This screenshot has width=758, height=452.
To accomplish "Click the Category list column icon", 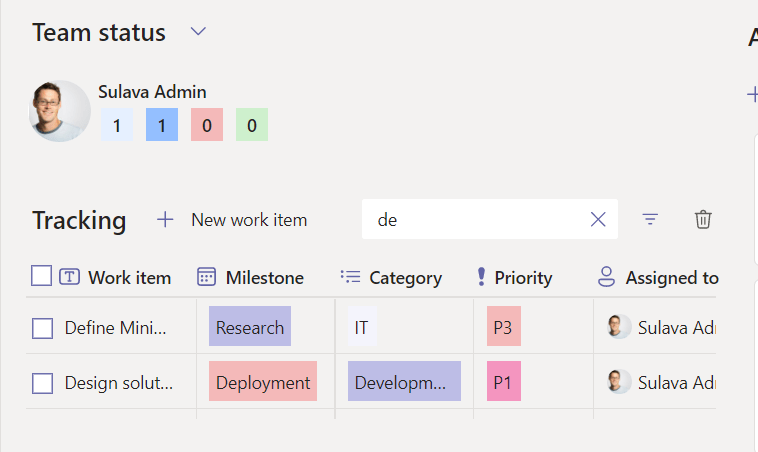I will click(x=350, y=277).
